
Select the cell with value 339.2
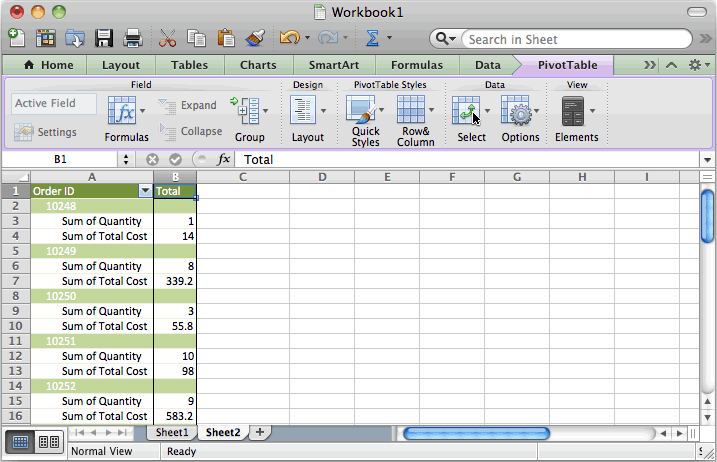pos(175,281)
